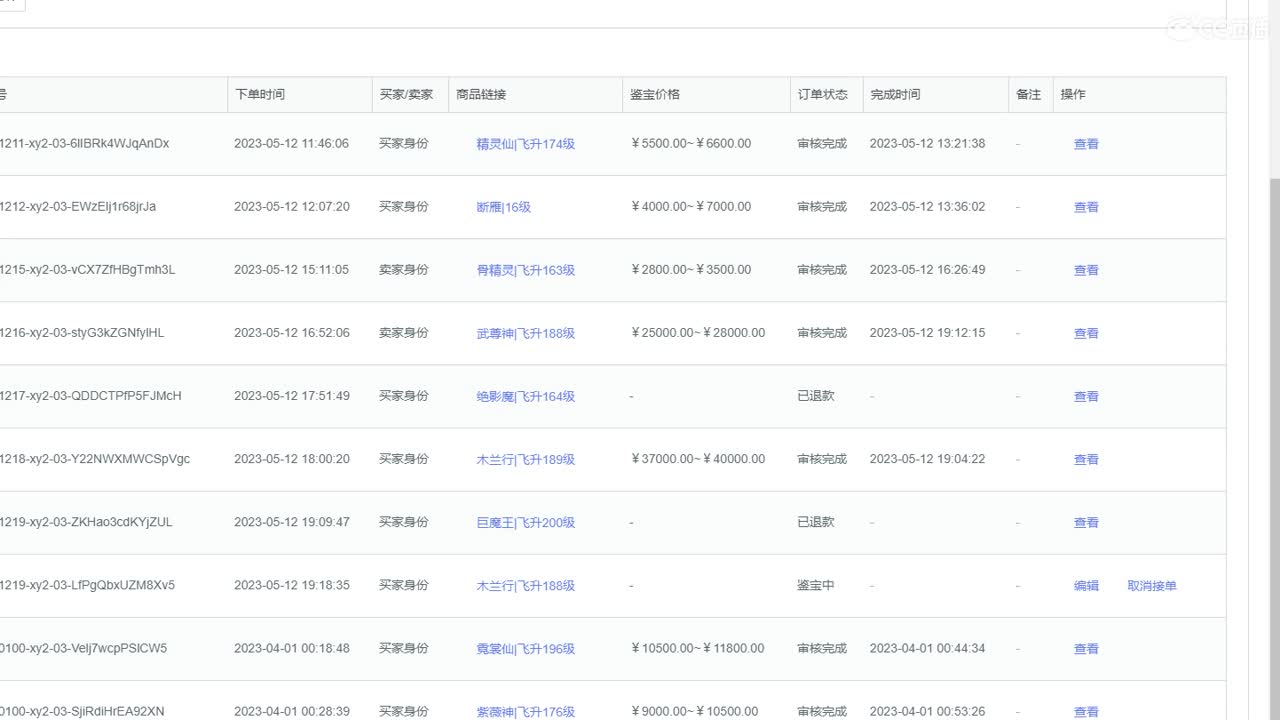Open product link 巨魔王|飞升200级

tap(525, 522)
